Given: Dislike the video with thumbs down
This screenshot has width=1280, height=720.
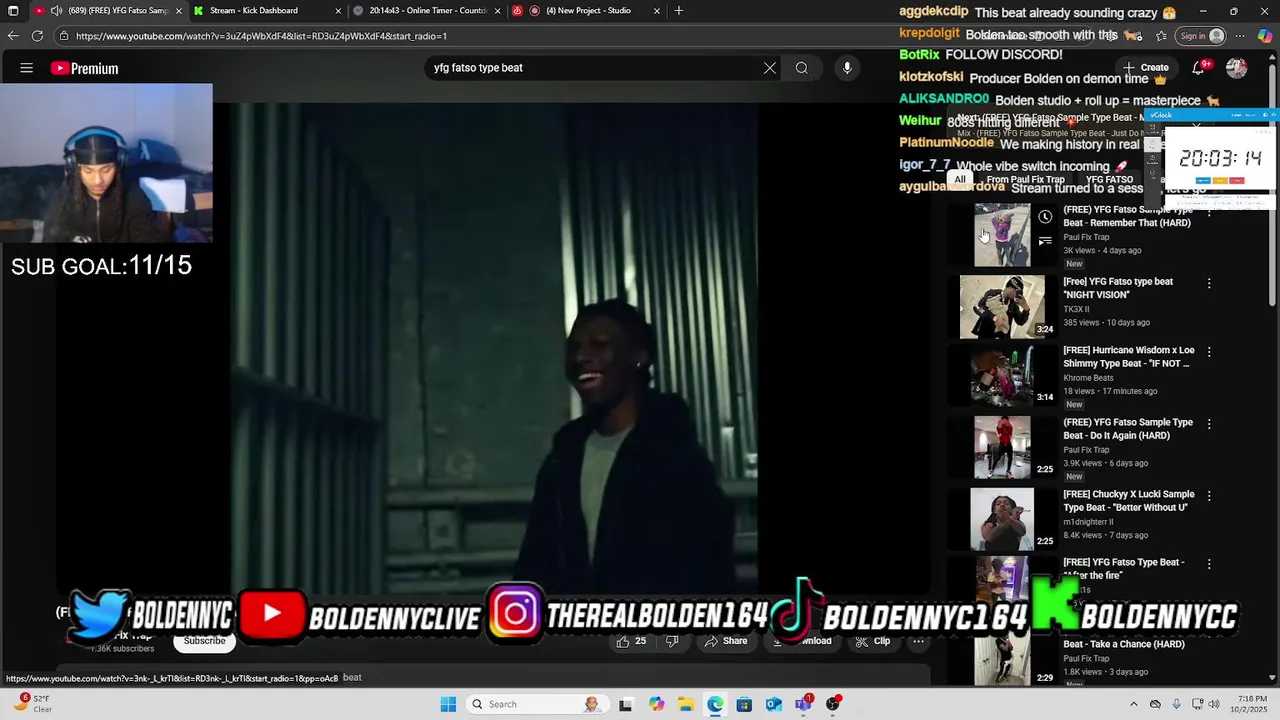Looking at the screenshot, I should click(672, 641).
